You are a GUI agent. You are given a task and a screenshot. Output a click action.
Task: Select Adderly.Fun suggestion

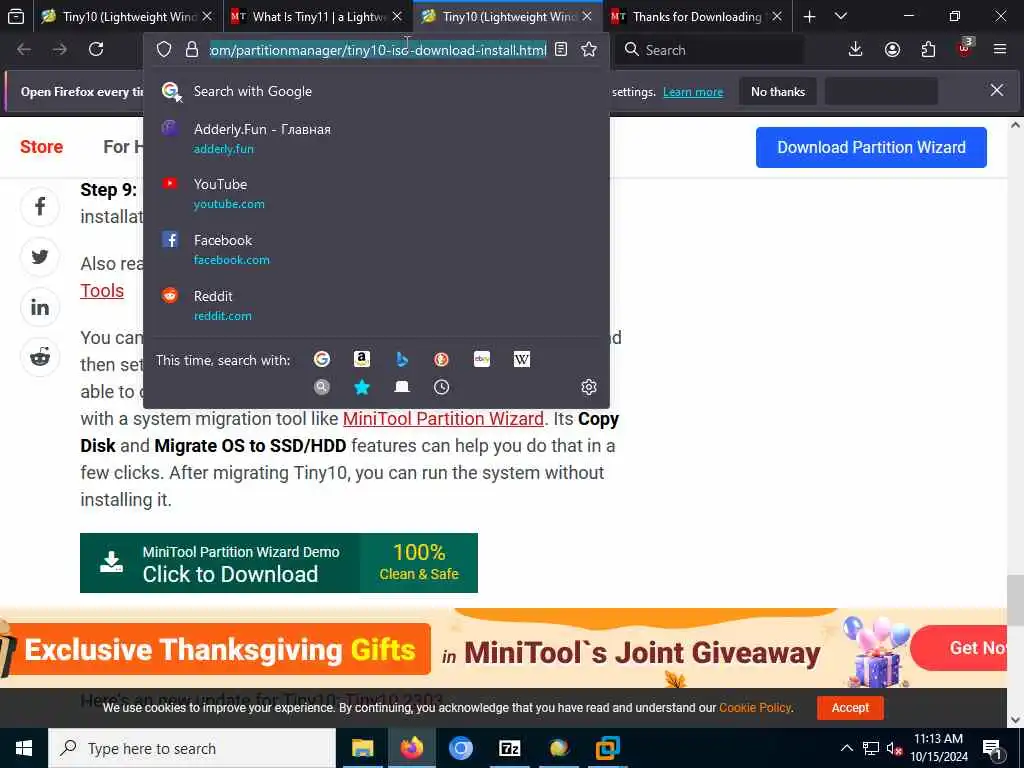click(x=376, y=138)
